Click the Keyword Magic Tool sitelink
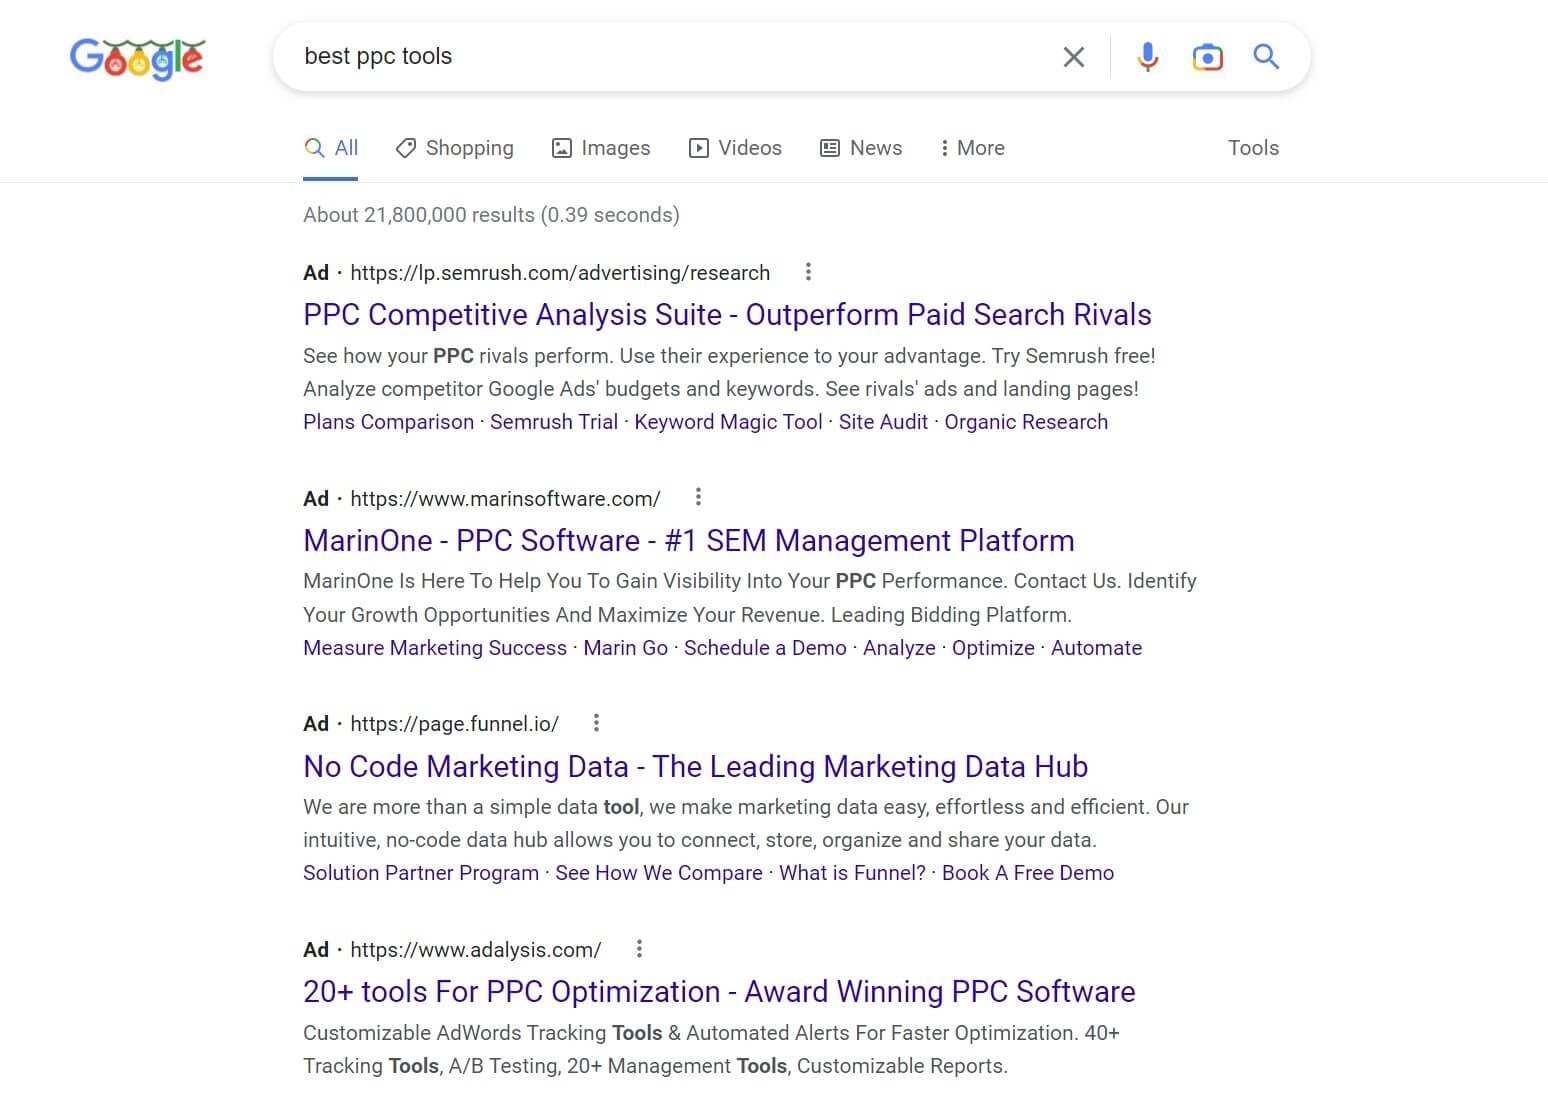 (x=728, y=422)
